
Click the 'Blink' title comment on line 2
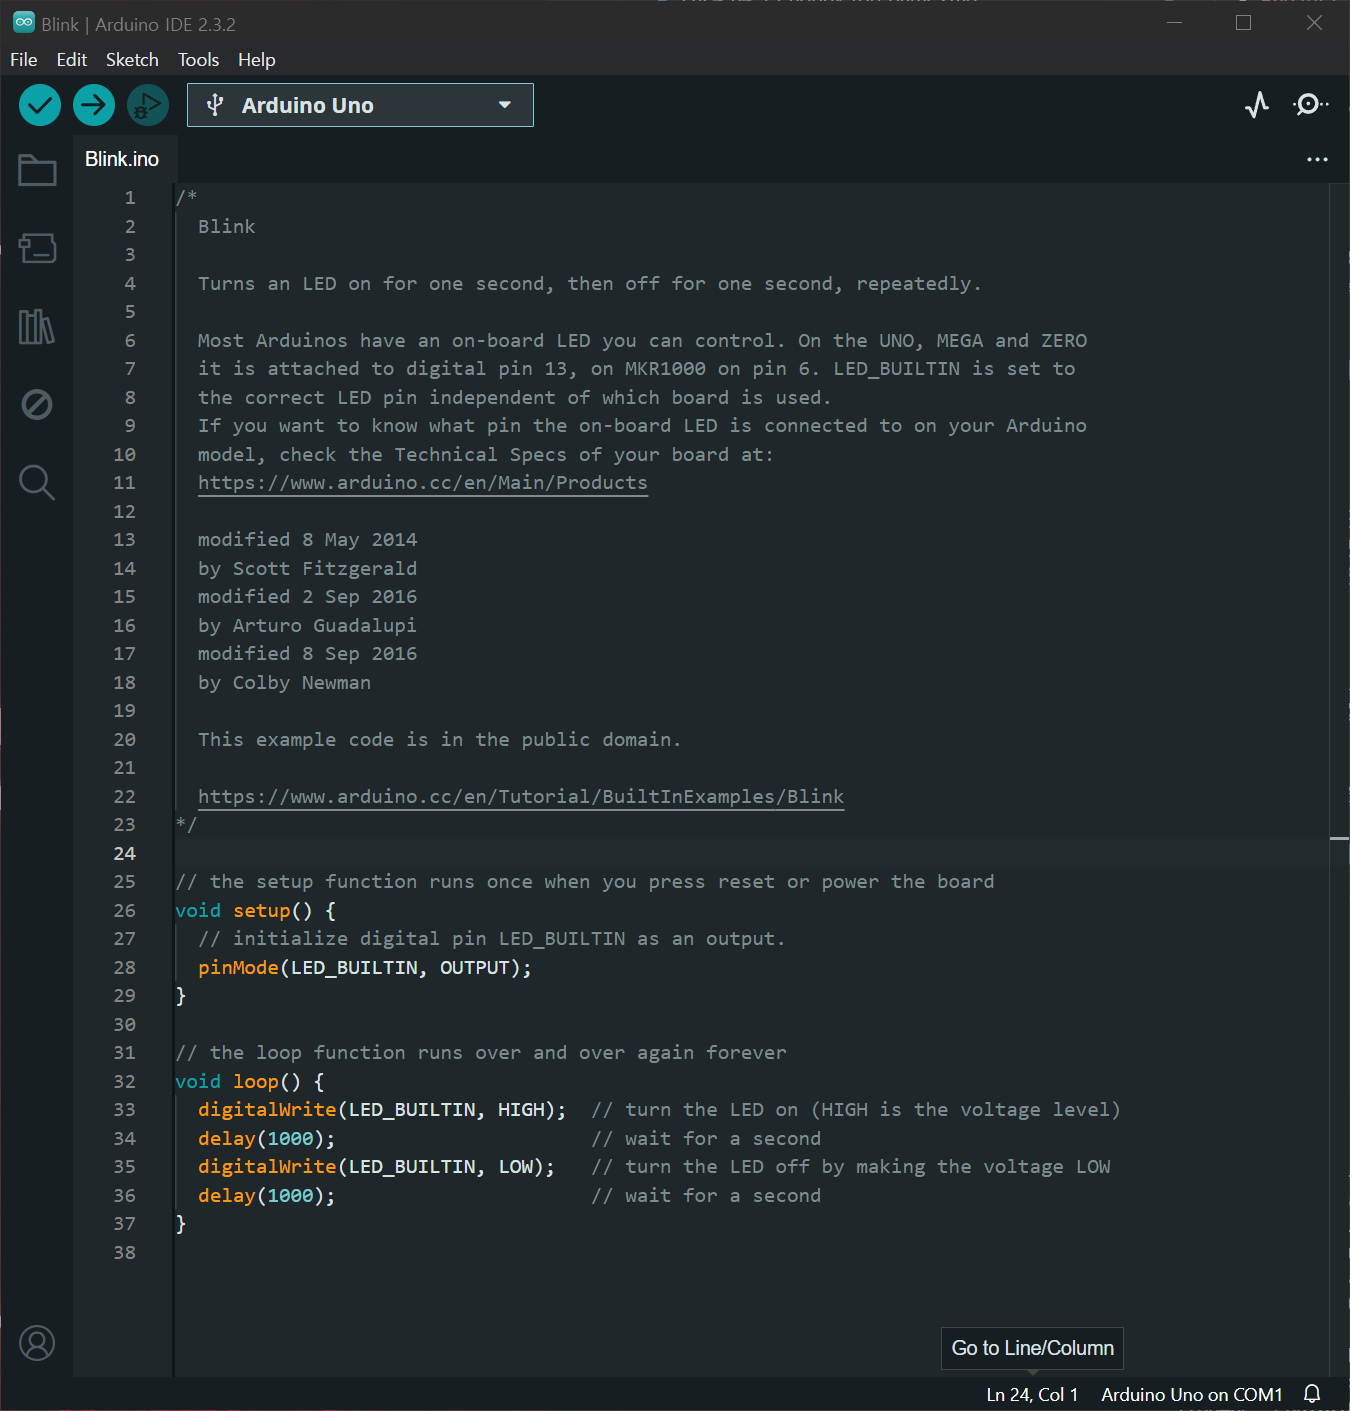click(x=227, y=226)
